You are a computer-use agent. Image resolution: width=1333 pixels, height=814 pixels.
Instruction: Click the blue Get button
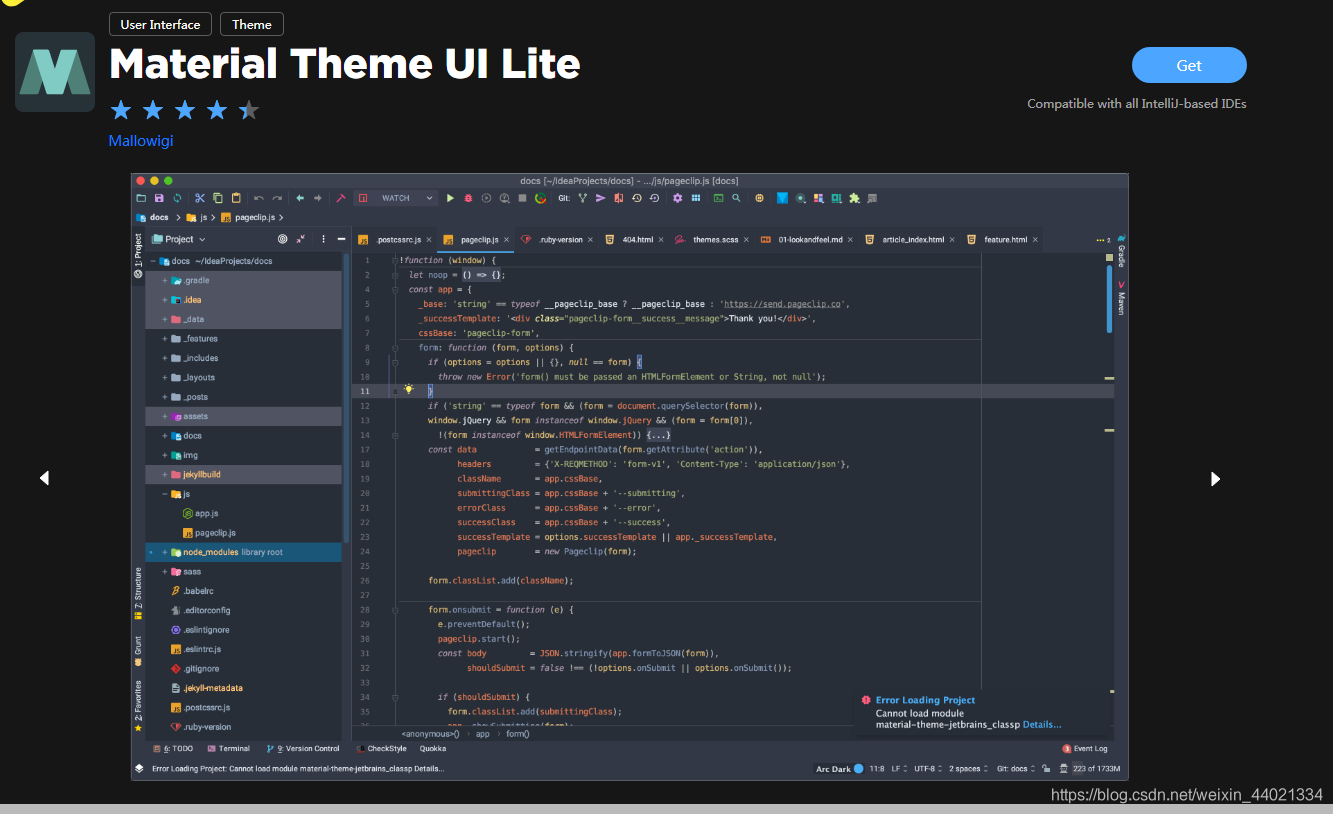(x=1189, y=65)
